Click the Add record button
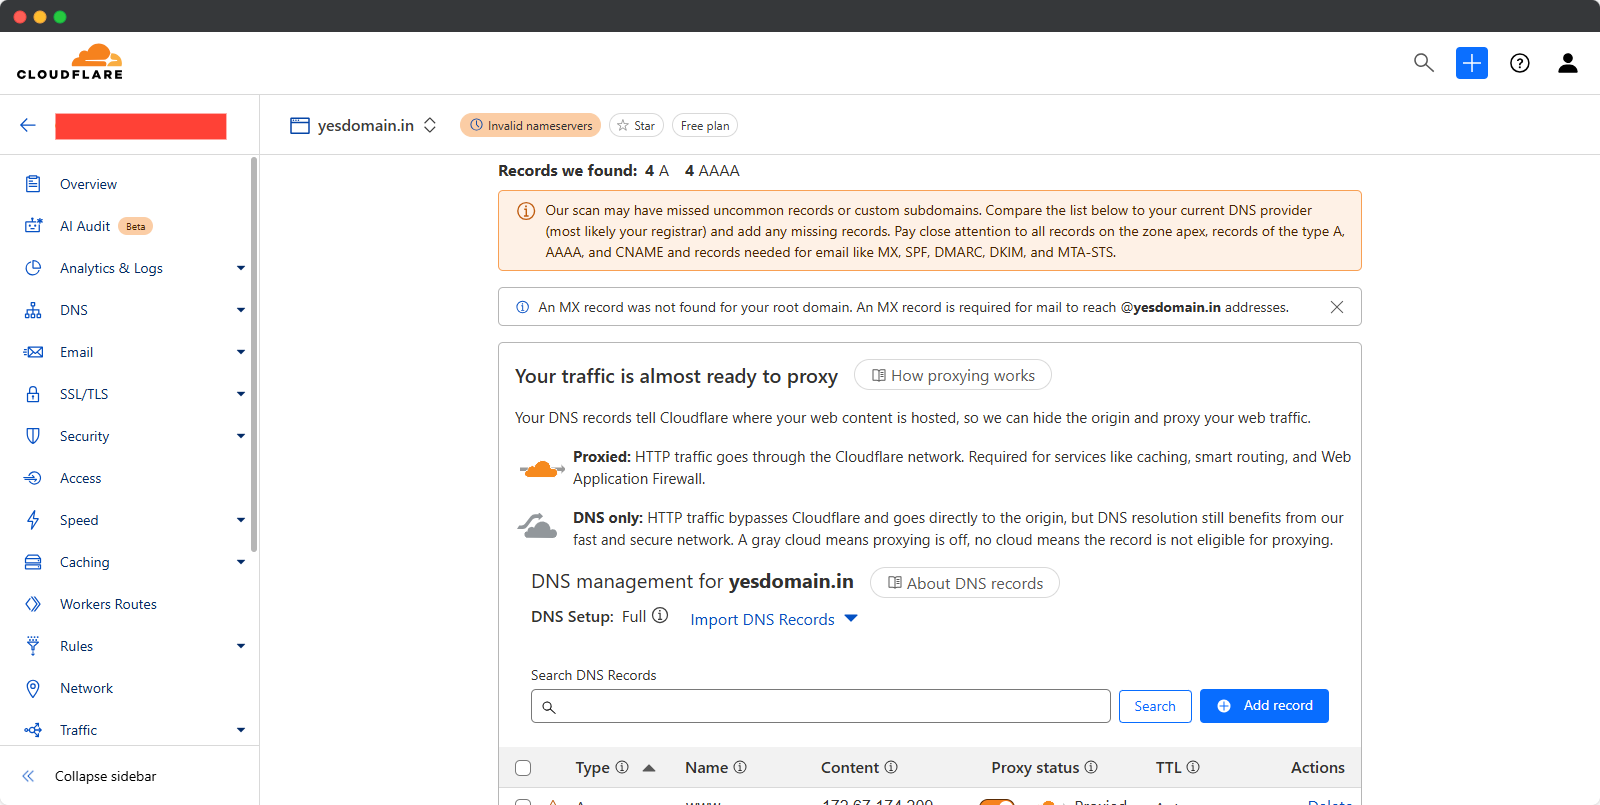Viewport: 1600px width, 805px height. point(1264,706)
